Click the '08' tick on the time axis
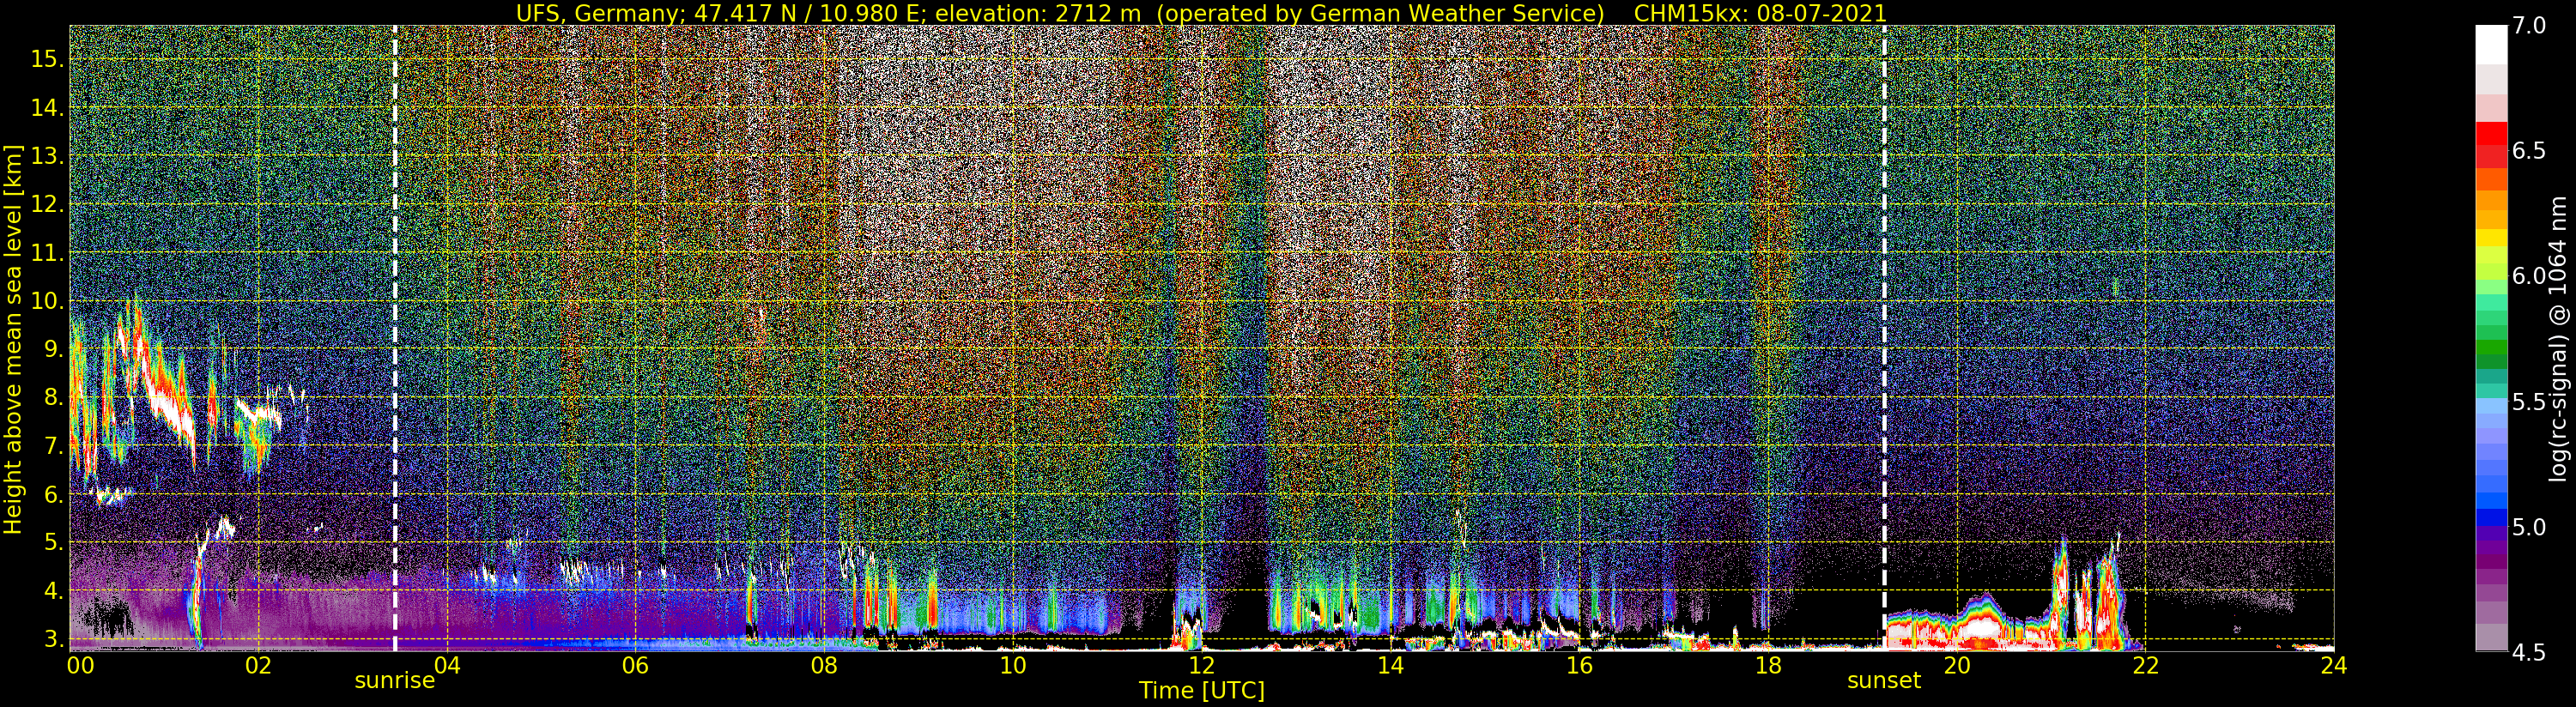The image size is (2576, 707). pyautogui.click(x=823, y=665)
